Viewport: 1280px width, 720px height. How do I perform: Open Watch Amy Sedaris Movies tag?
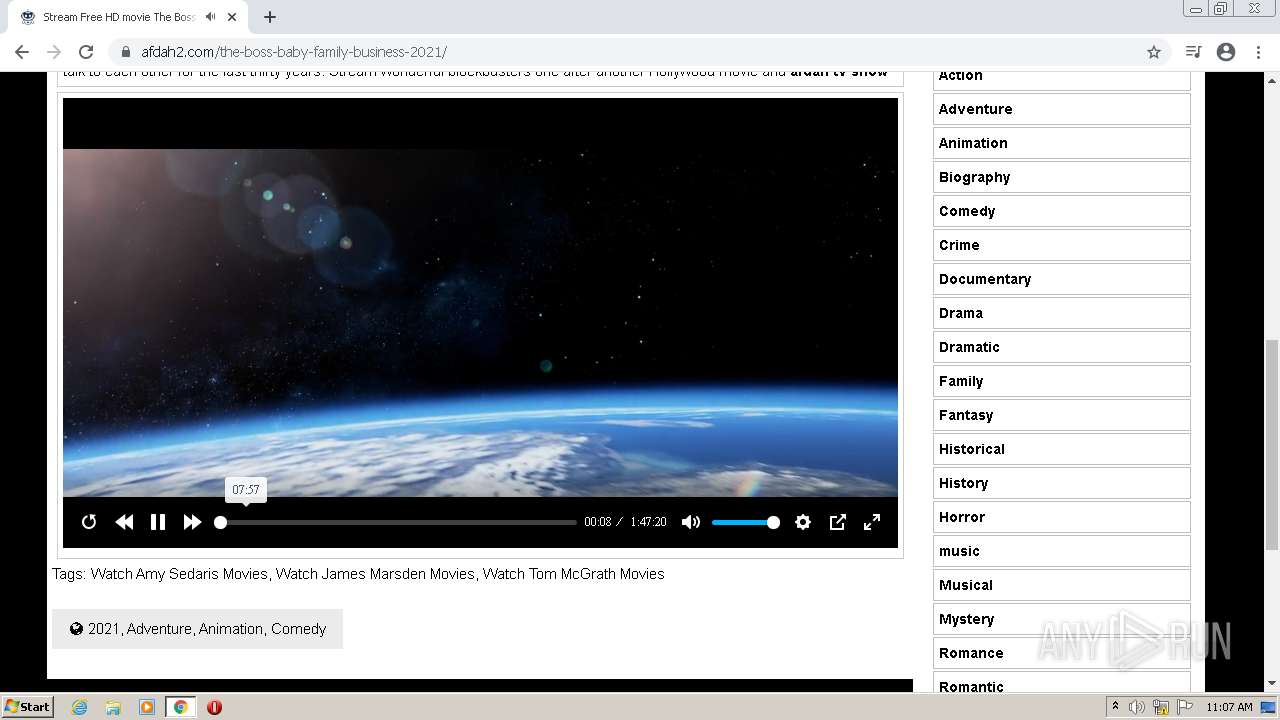[179, 574]
